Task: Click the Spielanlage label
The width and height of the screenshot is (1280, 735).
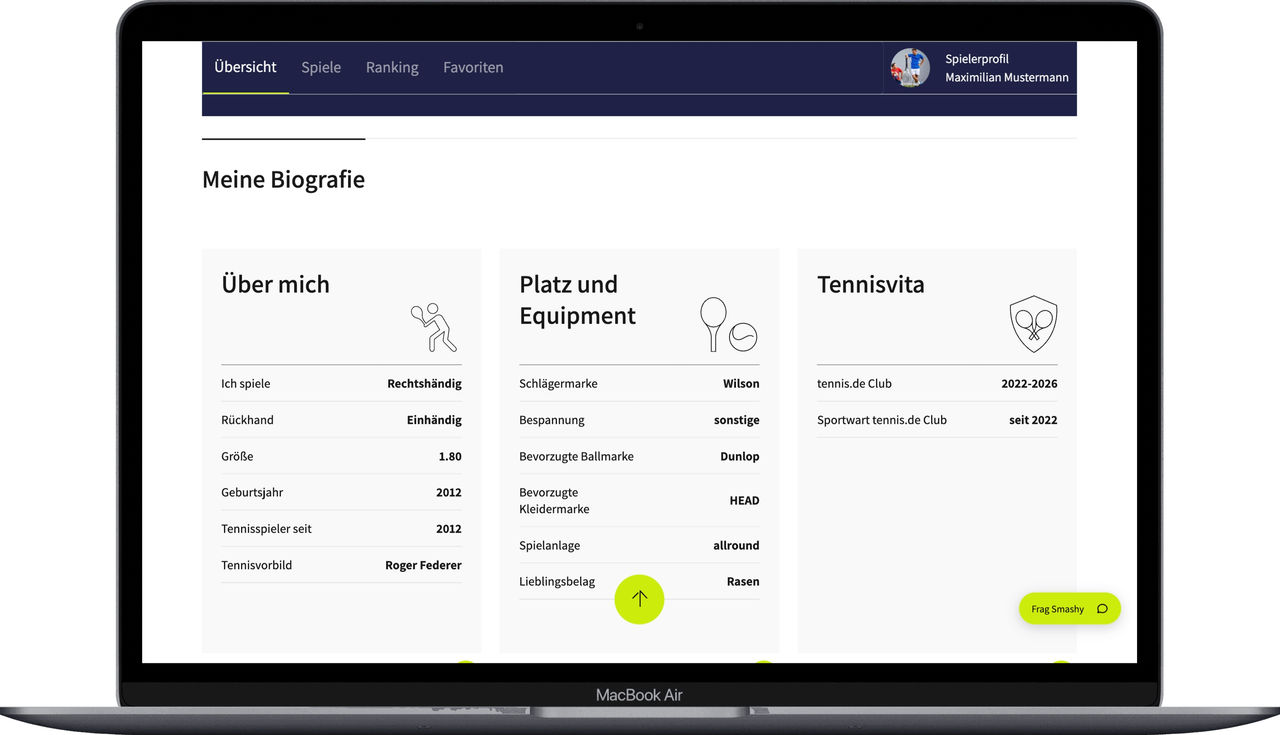Action: 549,545
